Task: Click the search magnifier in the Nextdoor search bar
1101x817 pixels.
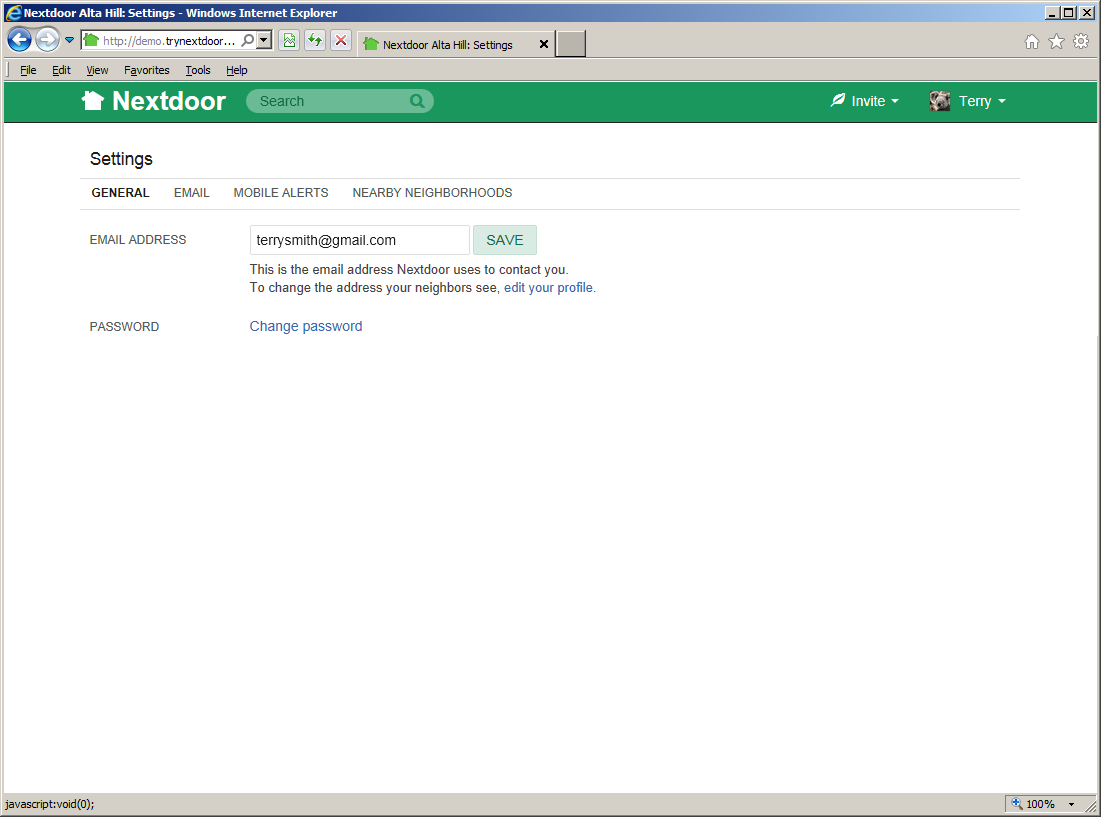Action: [x=417, y=101]
